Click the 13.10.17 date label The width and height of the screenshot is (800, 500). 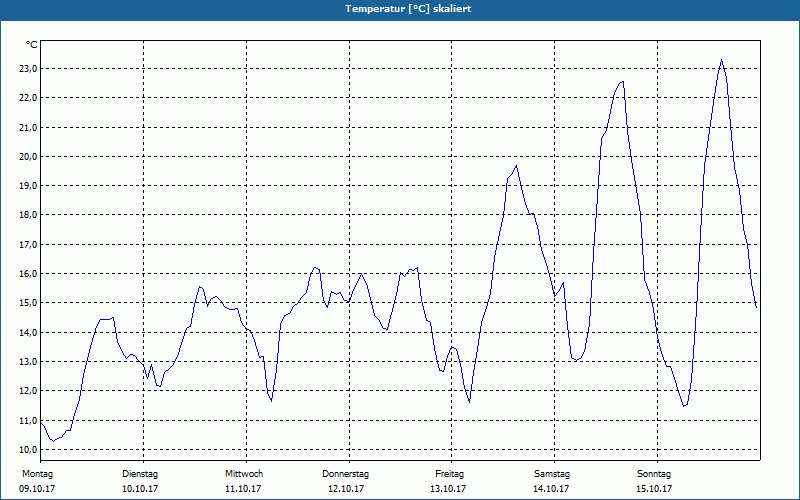pos(448,489)
